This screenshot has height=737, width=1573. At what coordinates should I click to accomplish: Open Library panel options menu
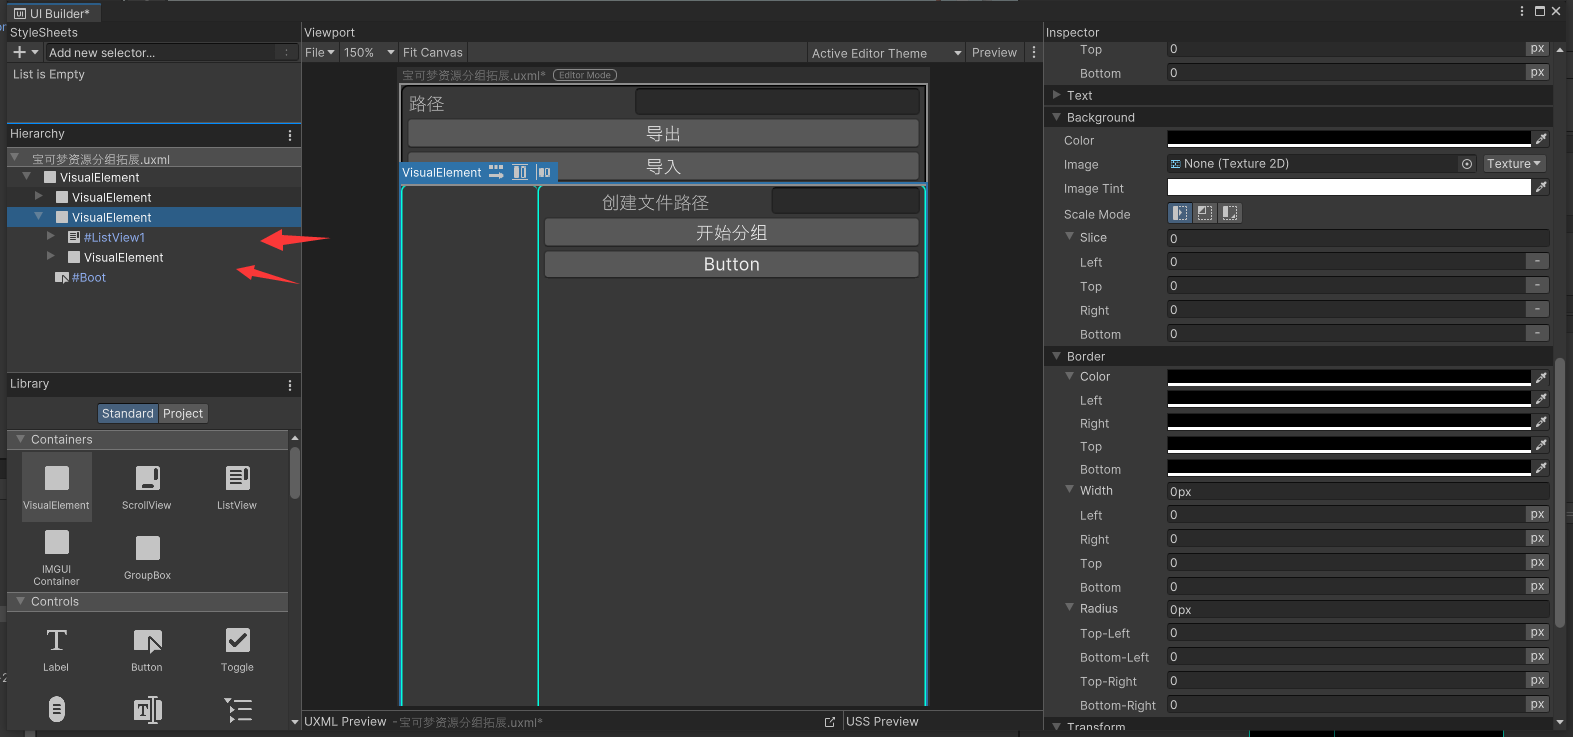coord(290,385)
